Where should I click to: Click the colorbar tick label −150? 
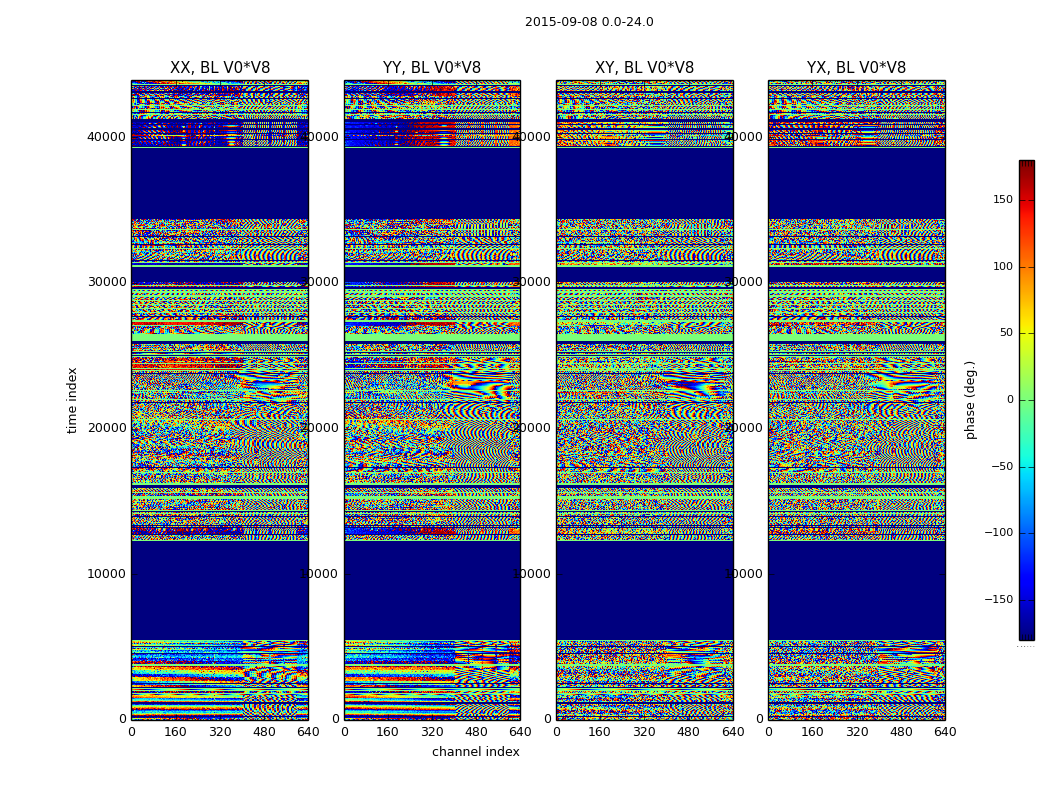999,599
